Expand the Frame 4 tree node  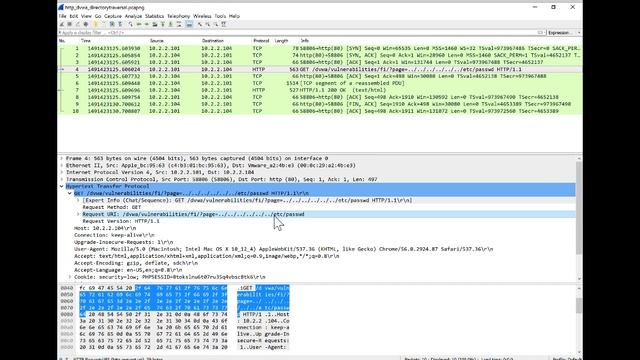click(x=62, y=158)
